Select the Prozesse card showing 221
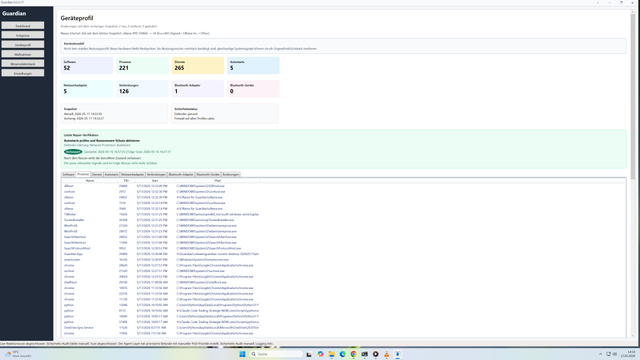The width and height of the screenshot is (640, 360). [142, 65]
